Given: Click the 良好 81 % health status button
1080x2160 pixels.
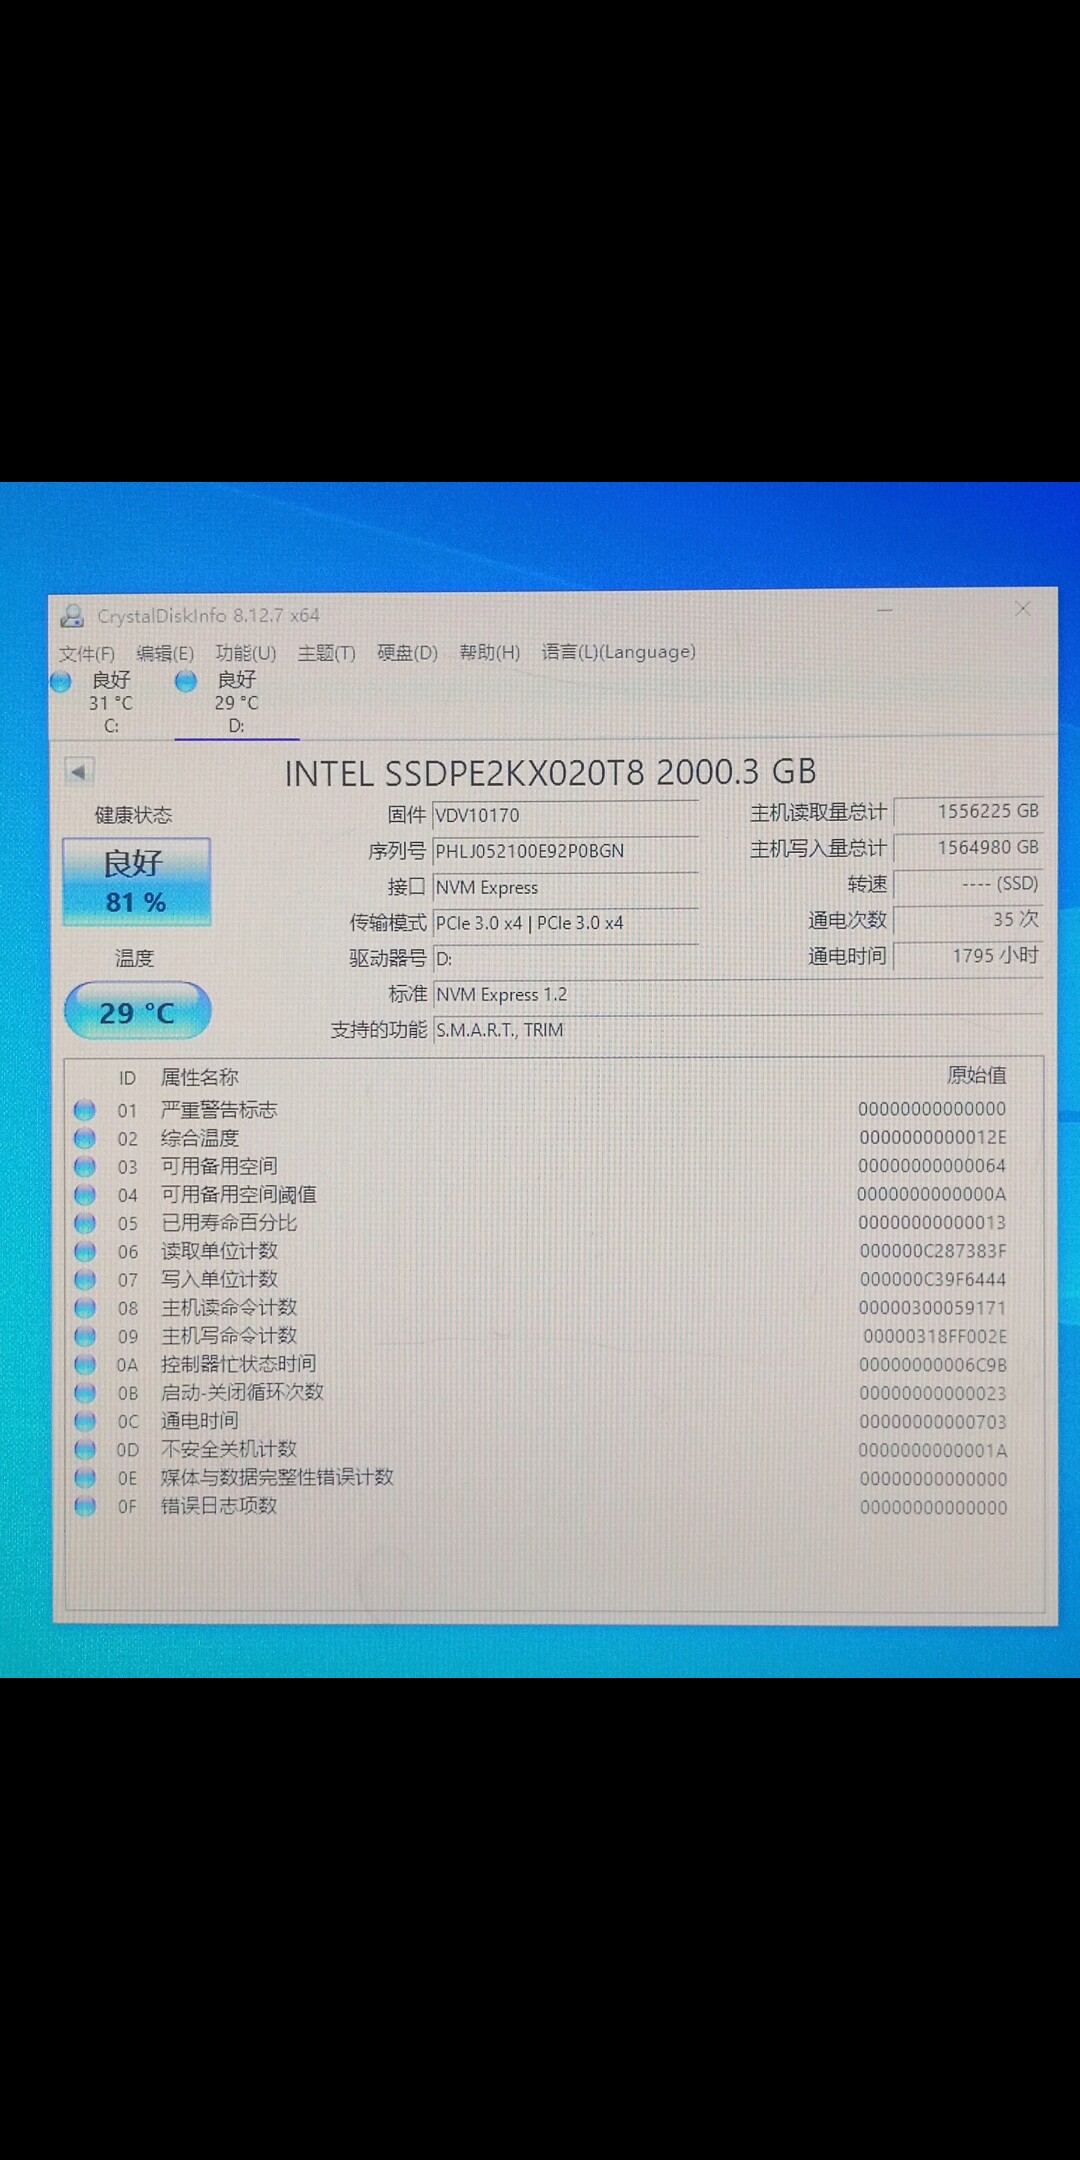Looking at the screenshot, I should (x=136, y=881).
